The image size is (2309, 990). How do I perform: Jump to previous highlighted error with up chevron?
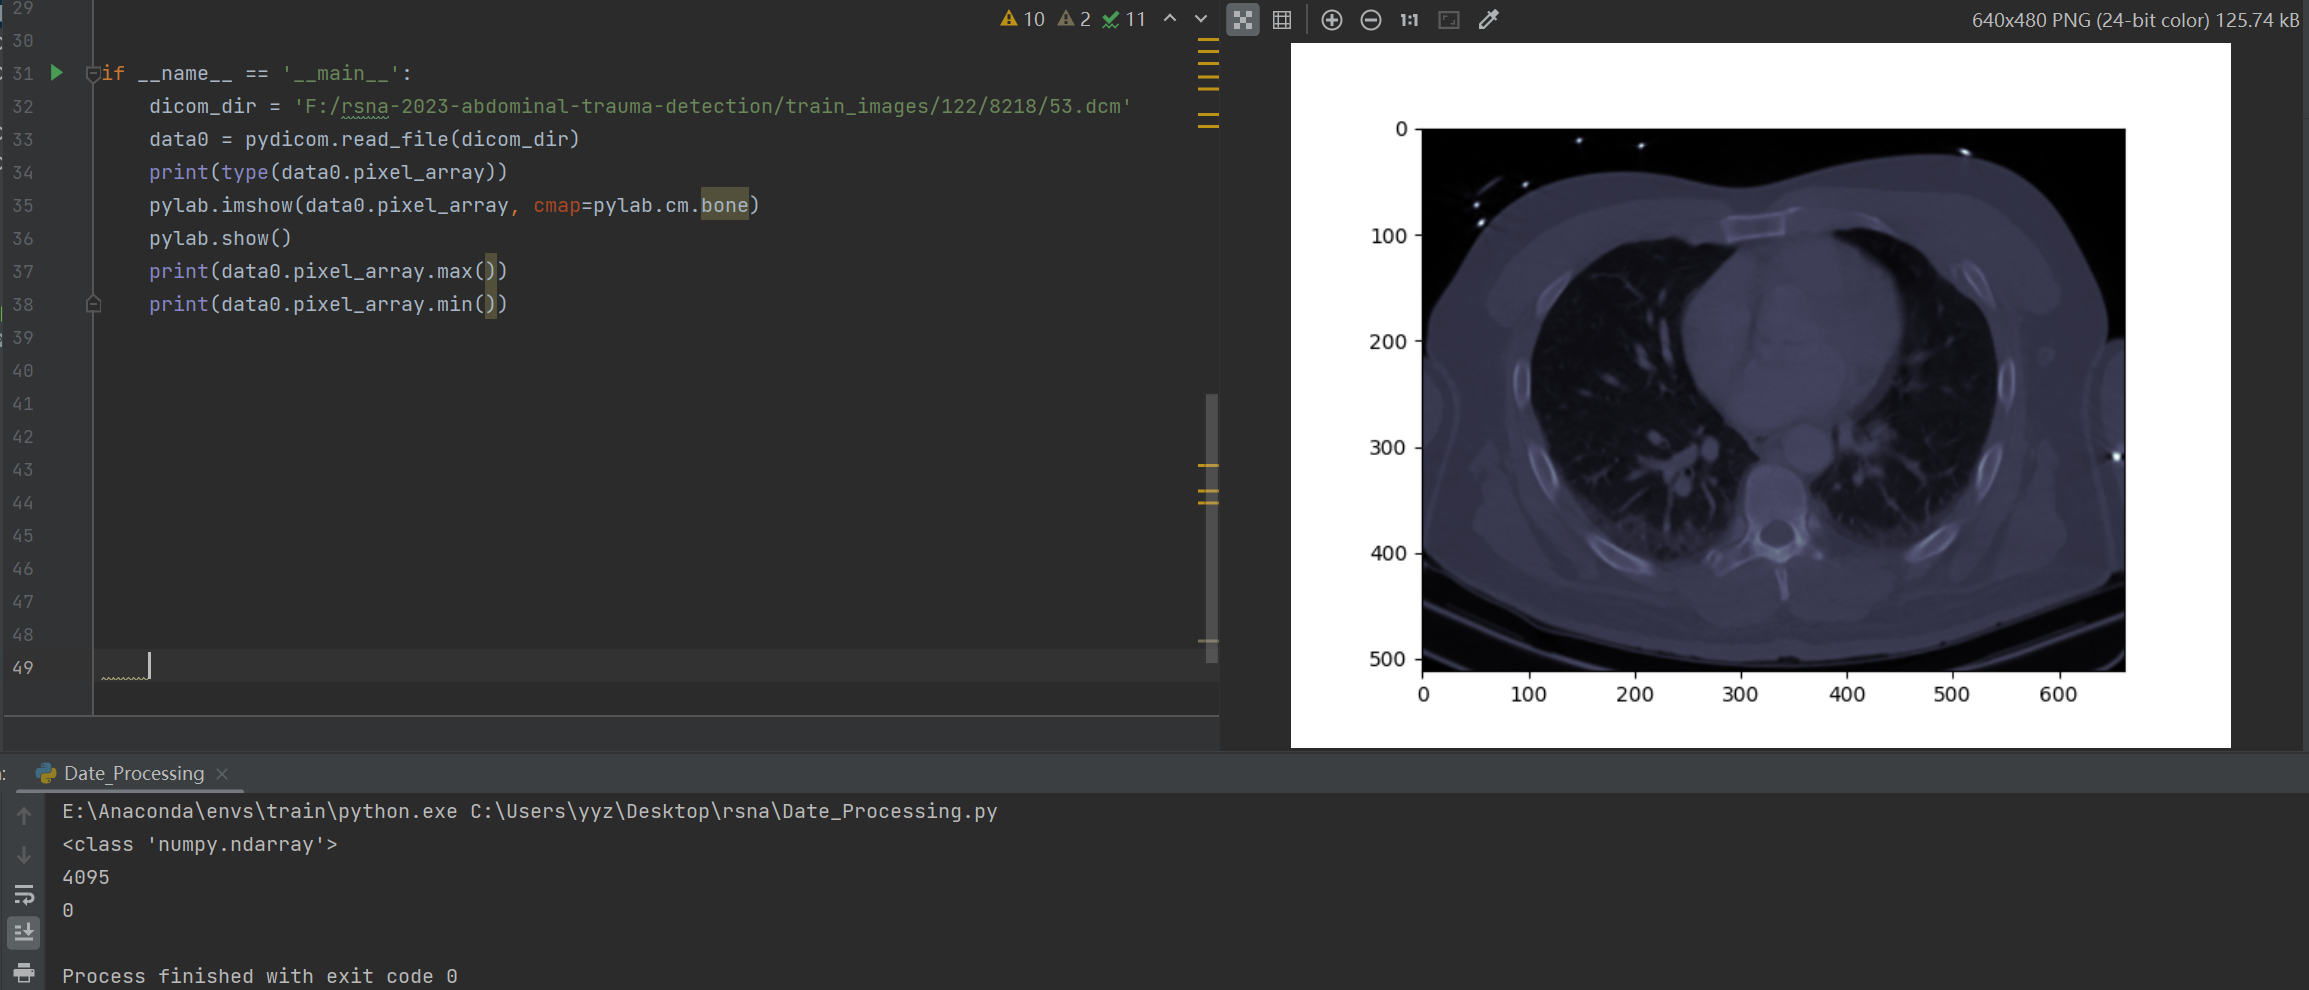point(1169,19)
